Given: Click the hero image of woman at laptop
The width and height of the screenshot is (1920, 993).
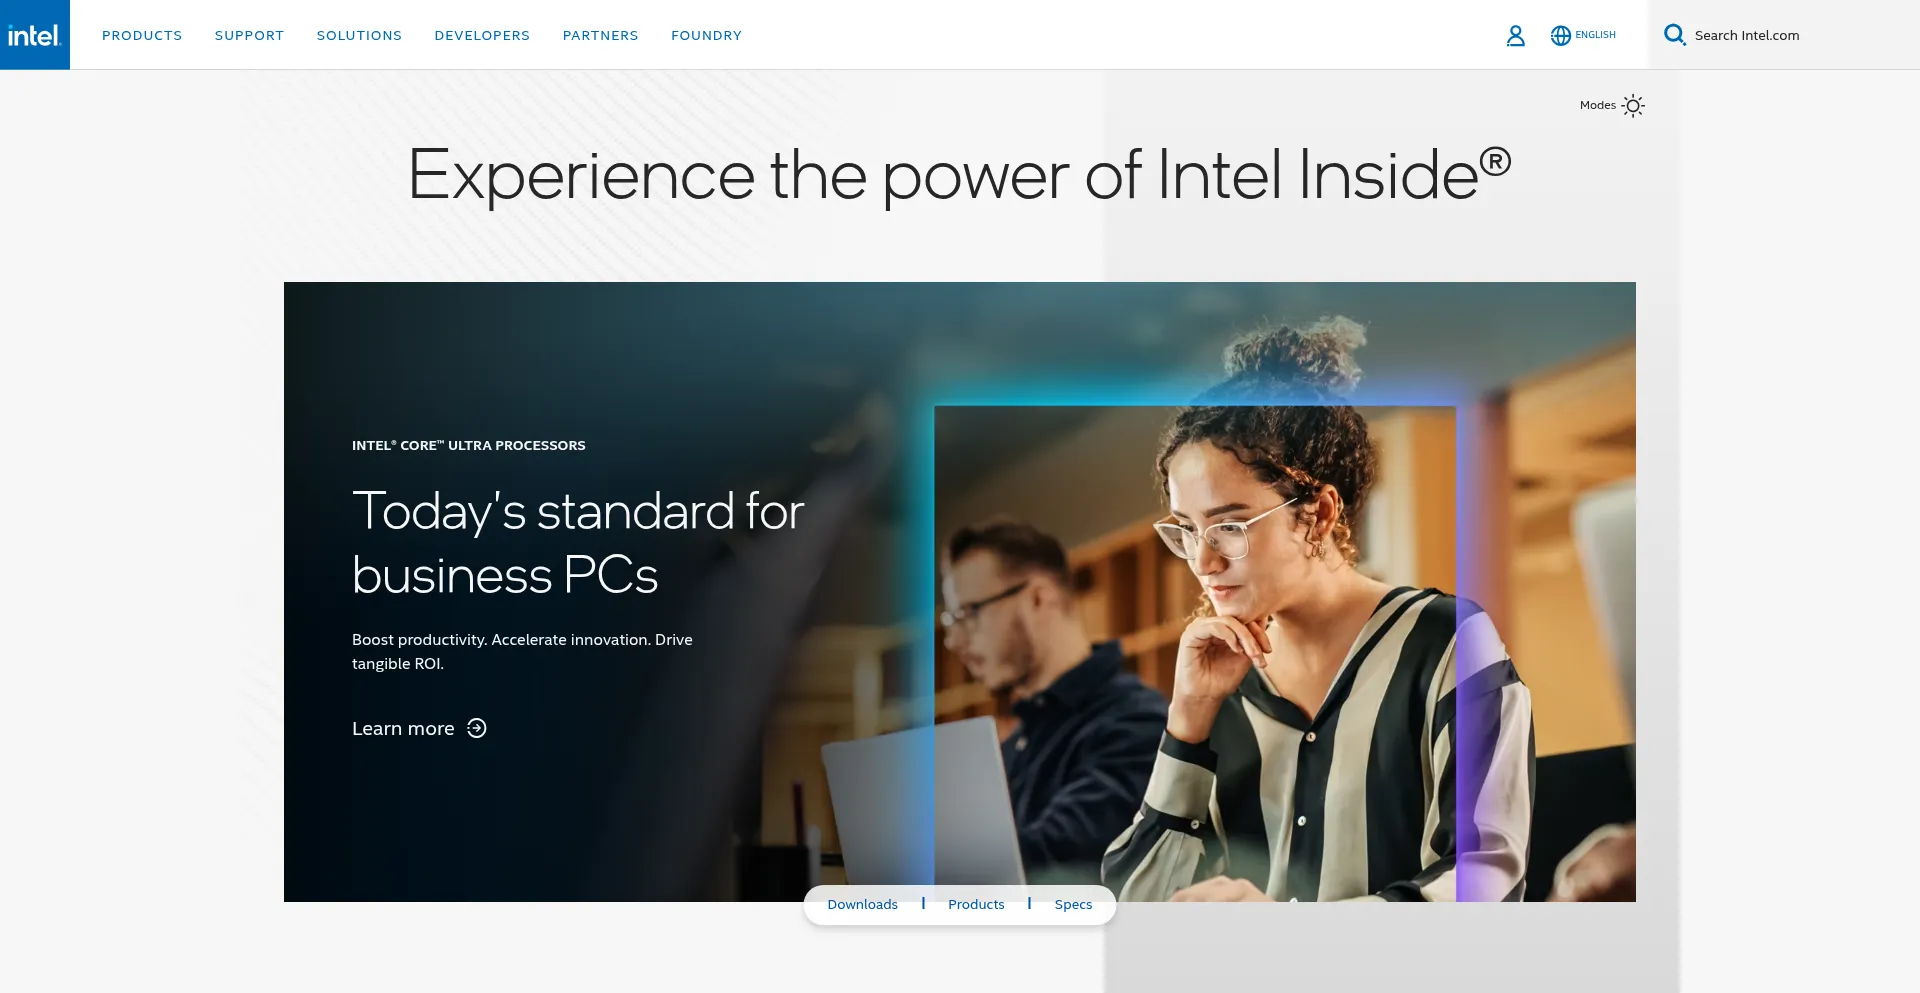Looking at the screenshot, I should 1195,650.
